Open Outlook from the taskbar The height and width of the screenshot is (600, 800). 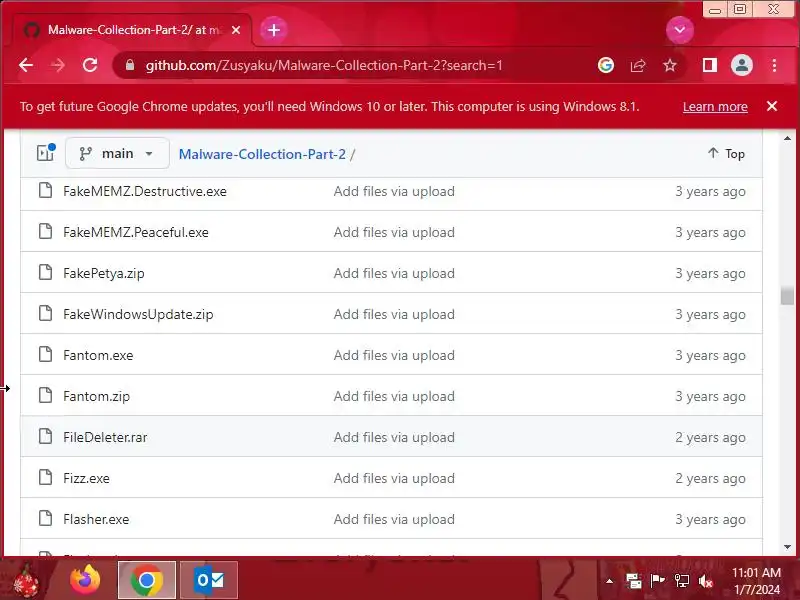(209, 580)
